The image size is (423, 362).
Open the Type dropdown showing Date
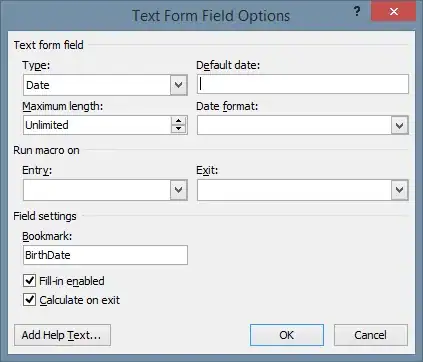click(x=179, y=85)
